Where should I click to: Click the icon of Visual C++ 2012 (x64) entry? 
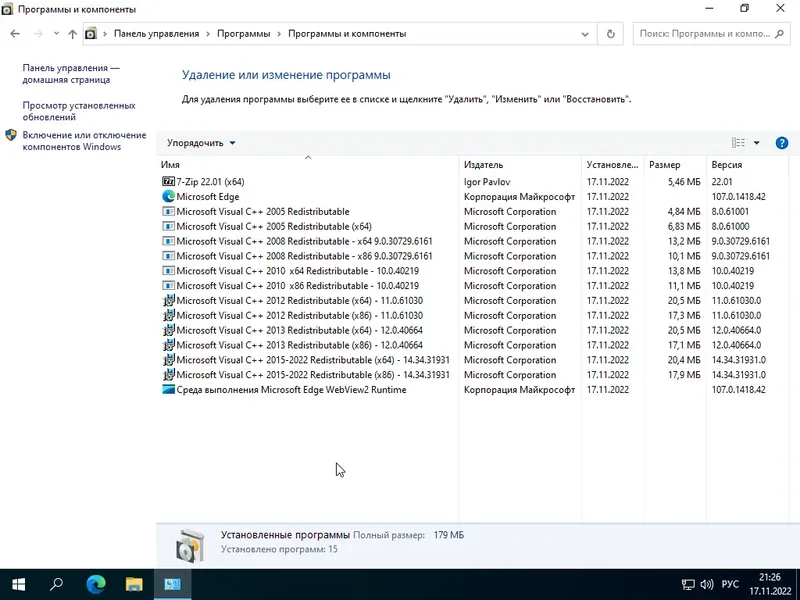[168, 301]
